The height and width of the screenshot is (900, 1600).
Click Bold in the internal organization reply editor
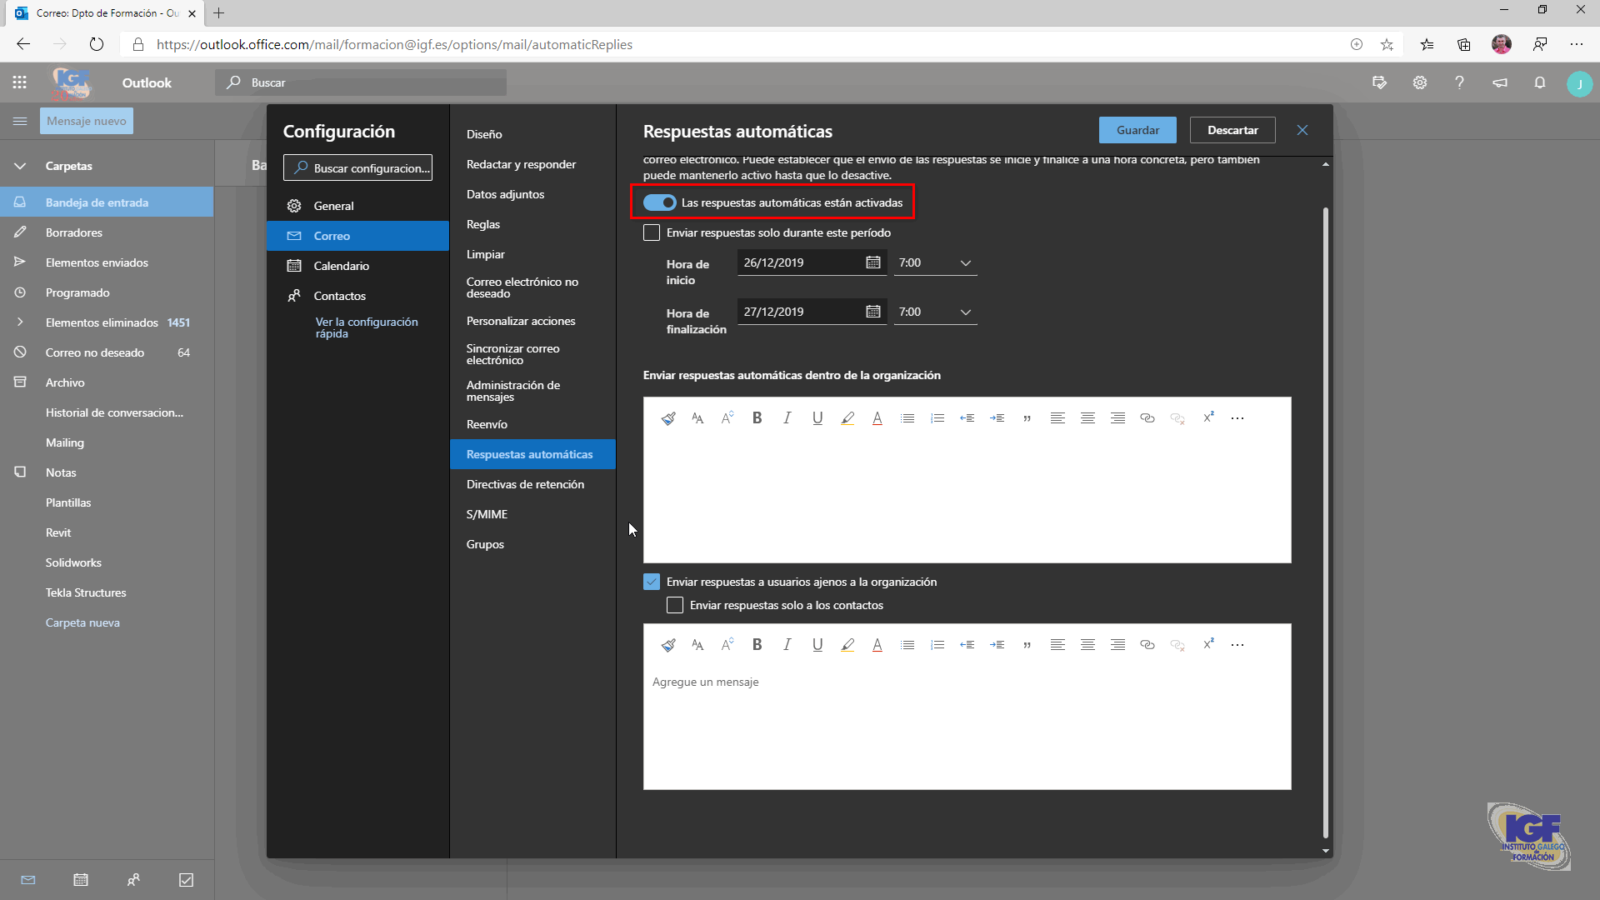tap(757, 418)
